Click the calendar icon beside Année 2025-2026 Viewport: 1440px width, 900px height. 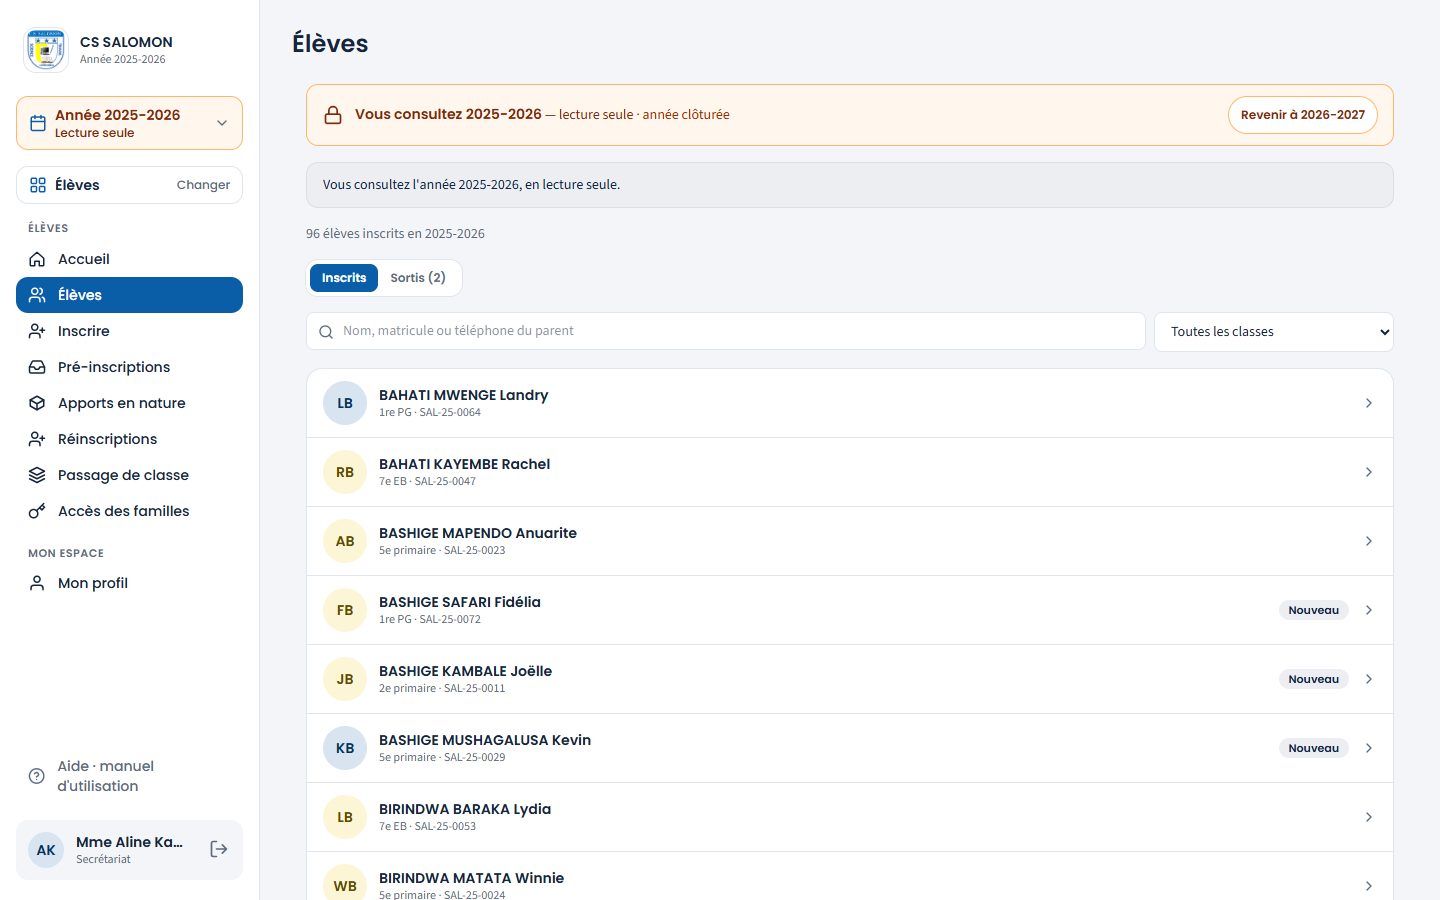click(38, 123)
